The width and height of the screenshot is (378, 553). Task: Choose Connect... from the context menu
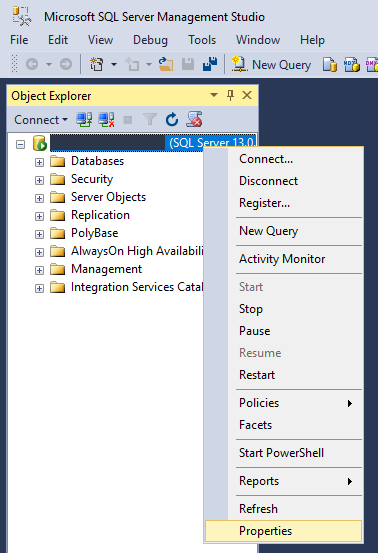[x=284, y=159]
